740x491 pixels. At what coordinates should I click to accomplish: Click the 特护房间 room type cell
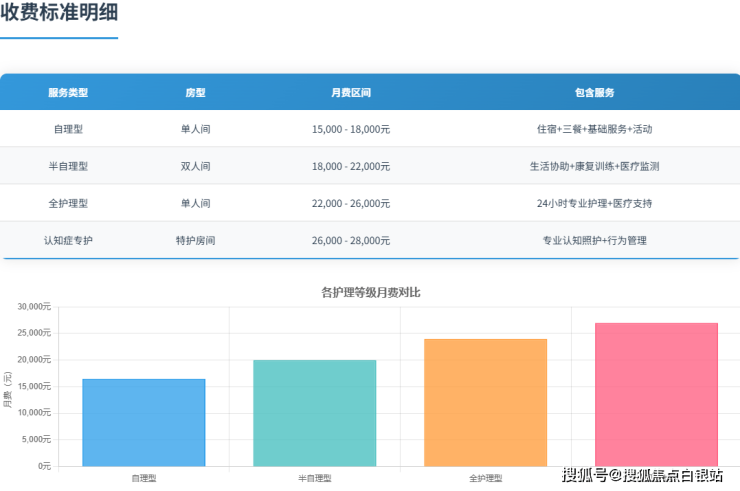coord(195,240)
